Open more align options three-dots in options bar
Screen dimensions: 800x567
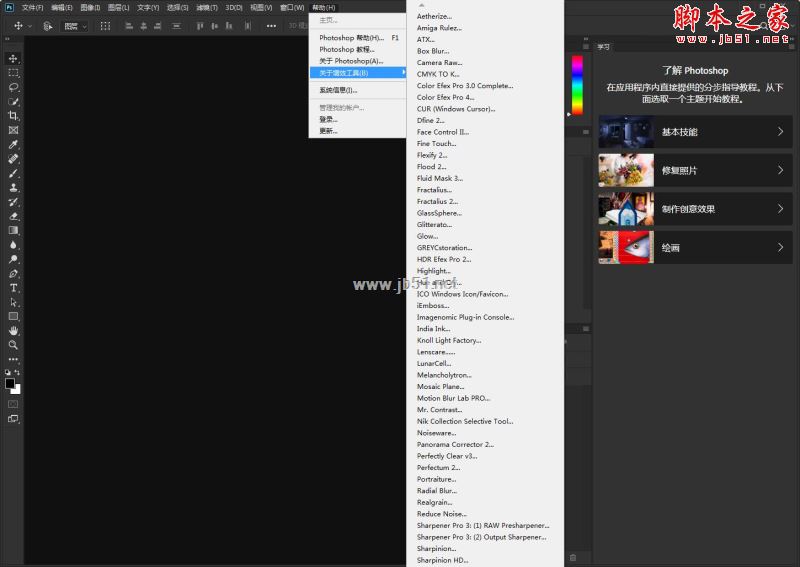coord(271,26)
